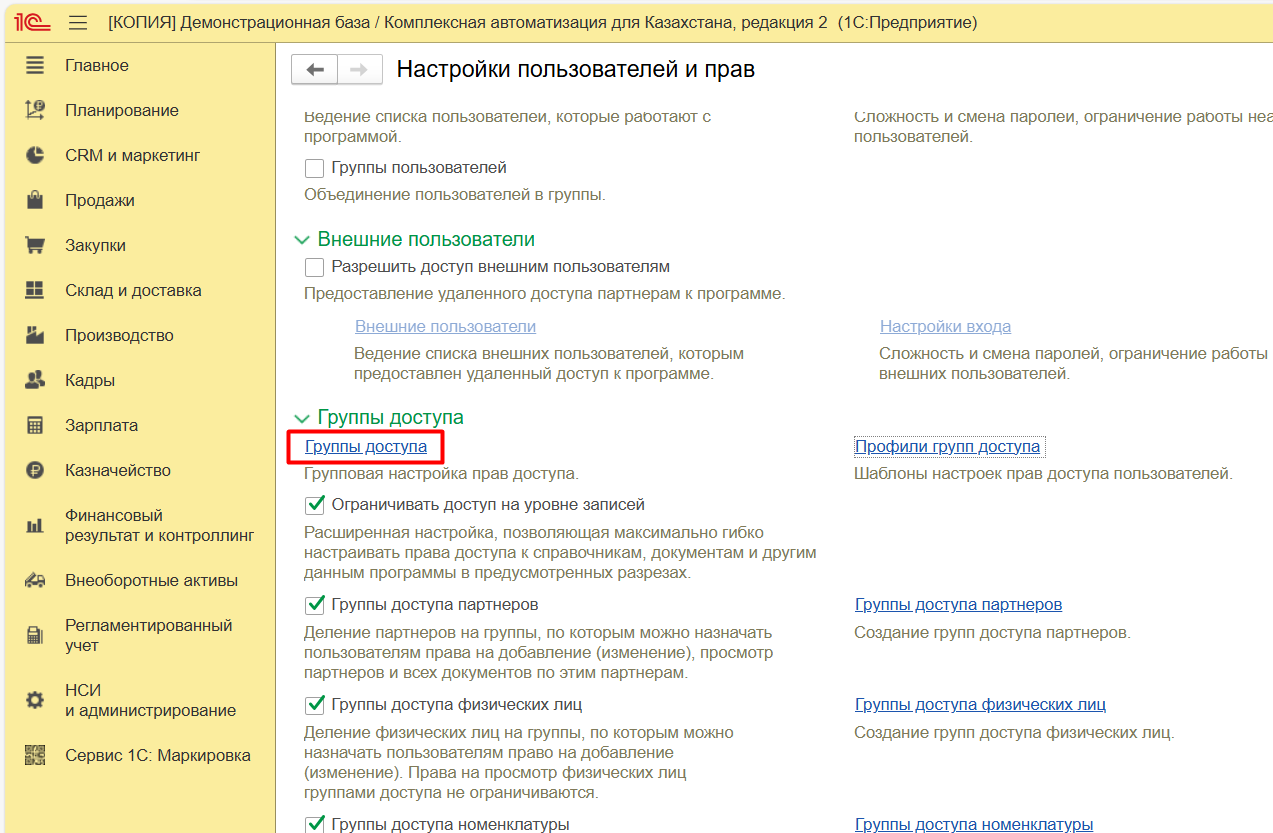Open НСИ и администрирование gear icon

coord(35,700)
